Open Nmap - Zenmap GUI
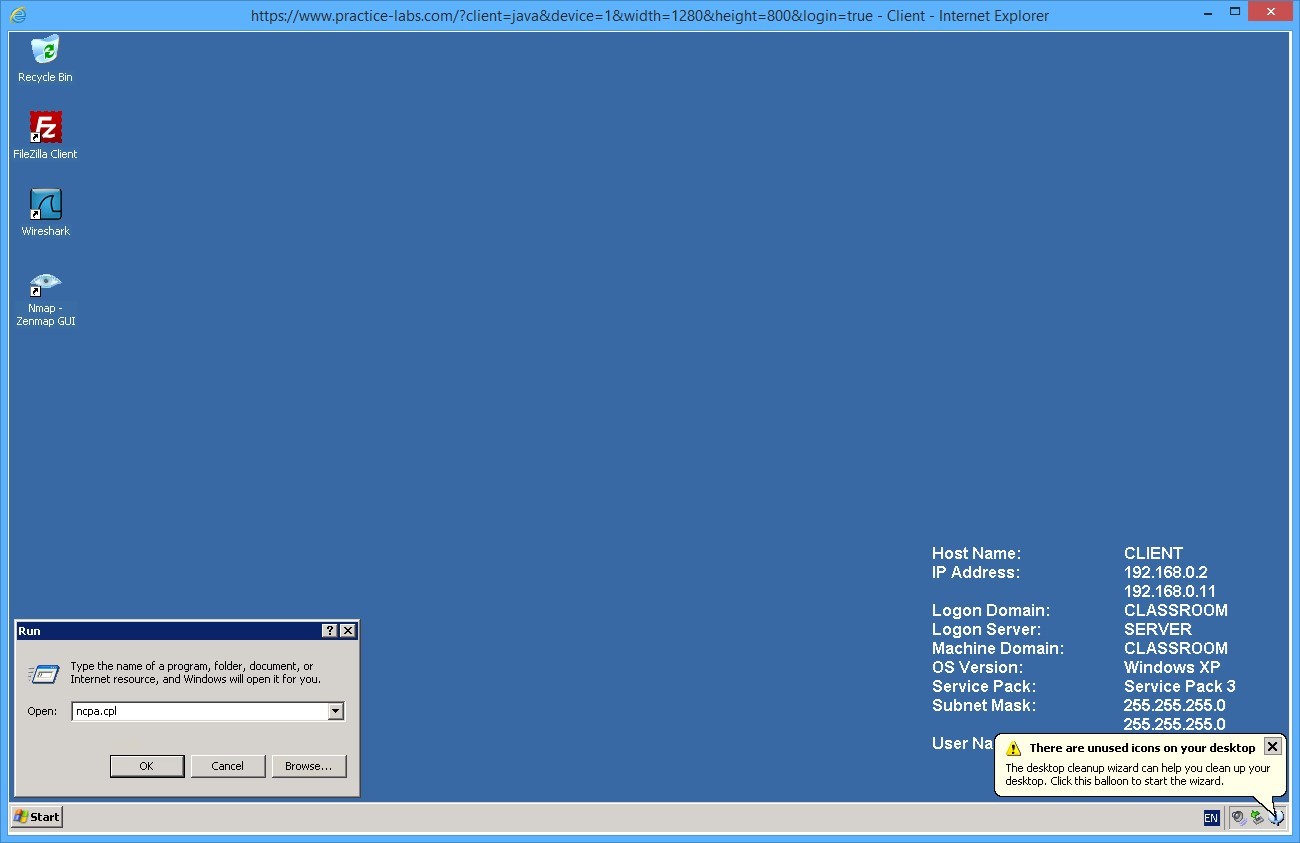 click(45, 283)
